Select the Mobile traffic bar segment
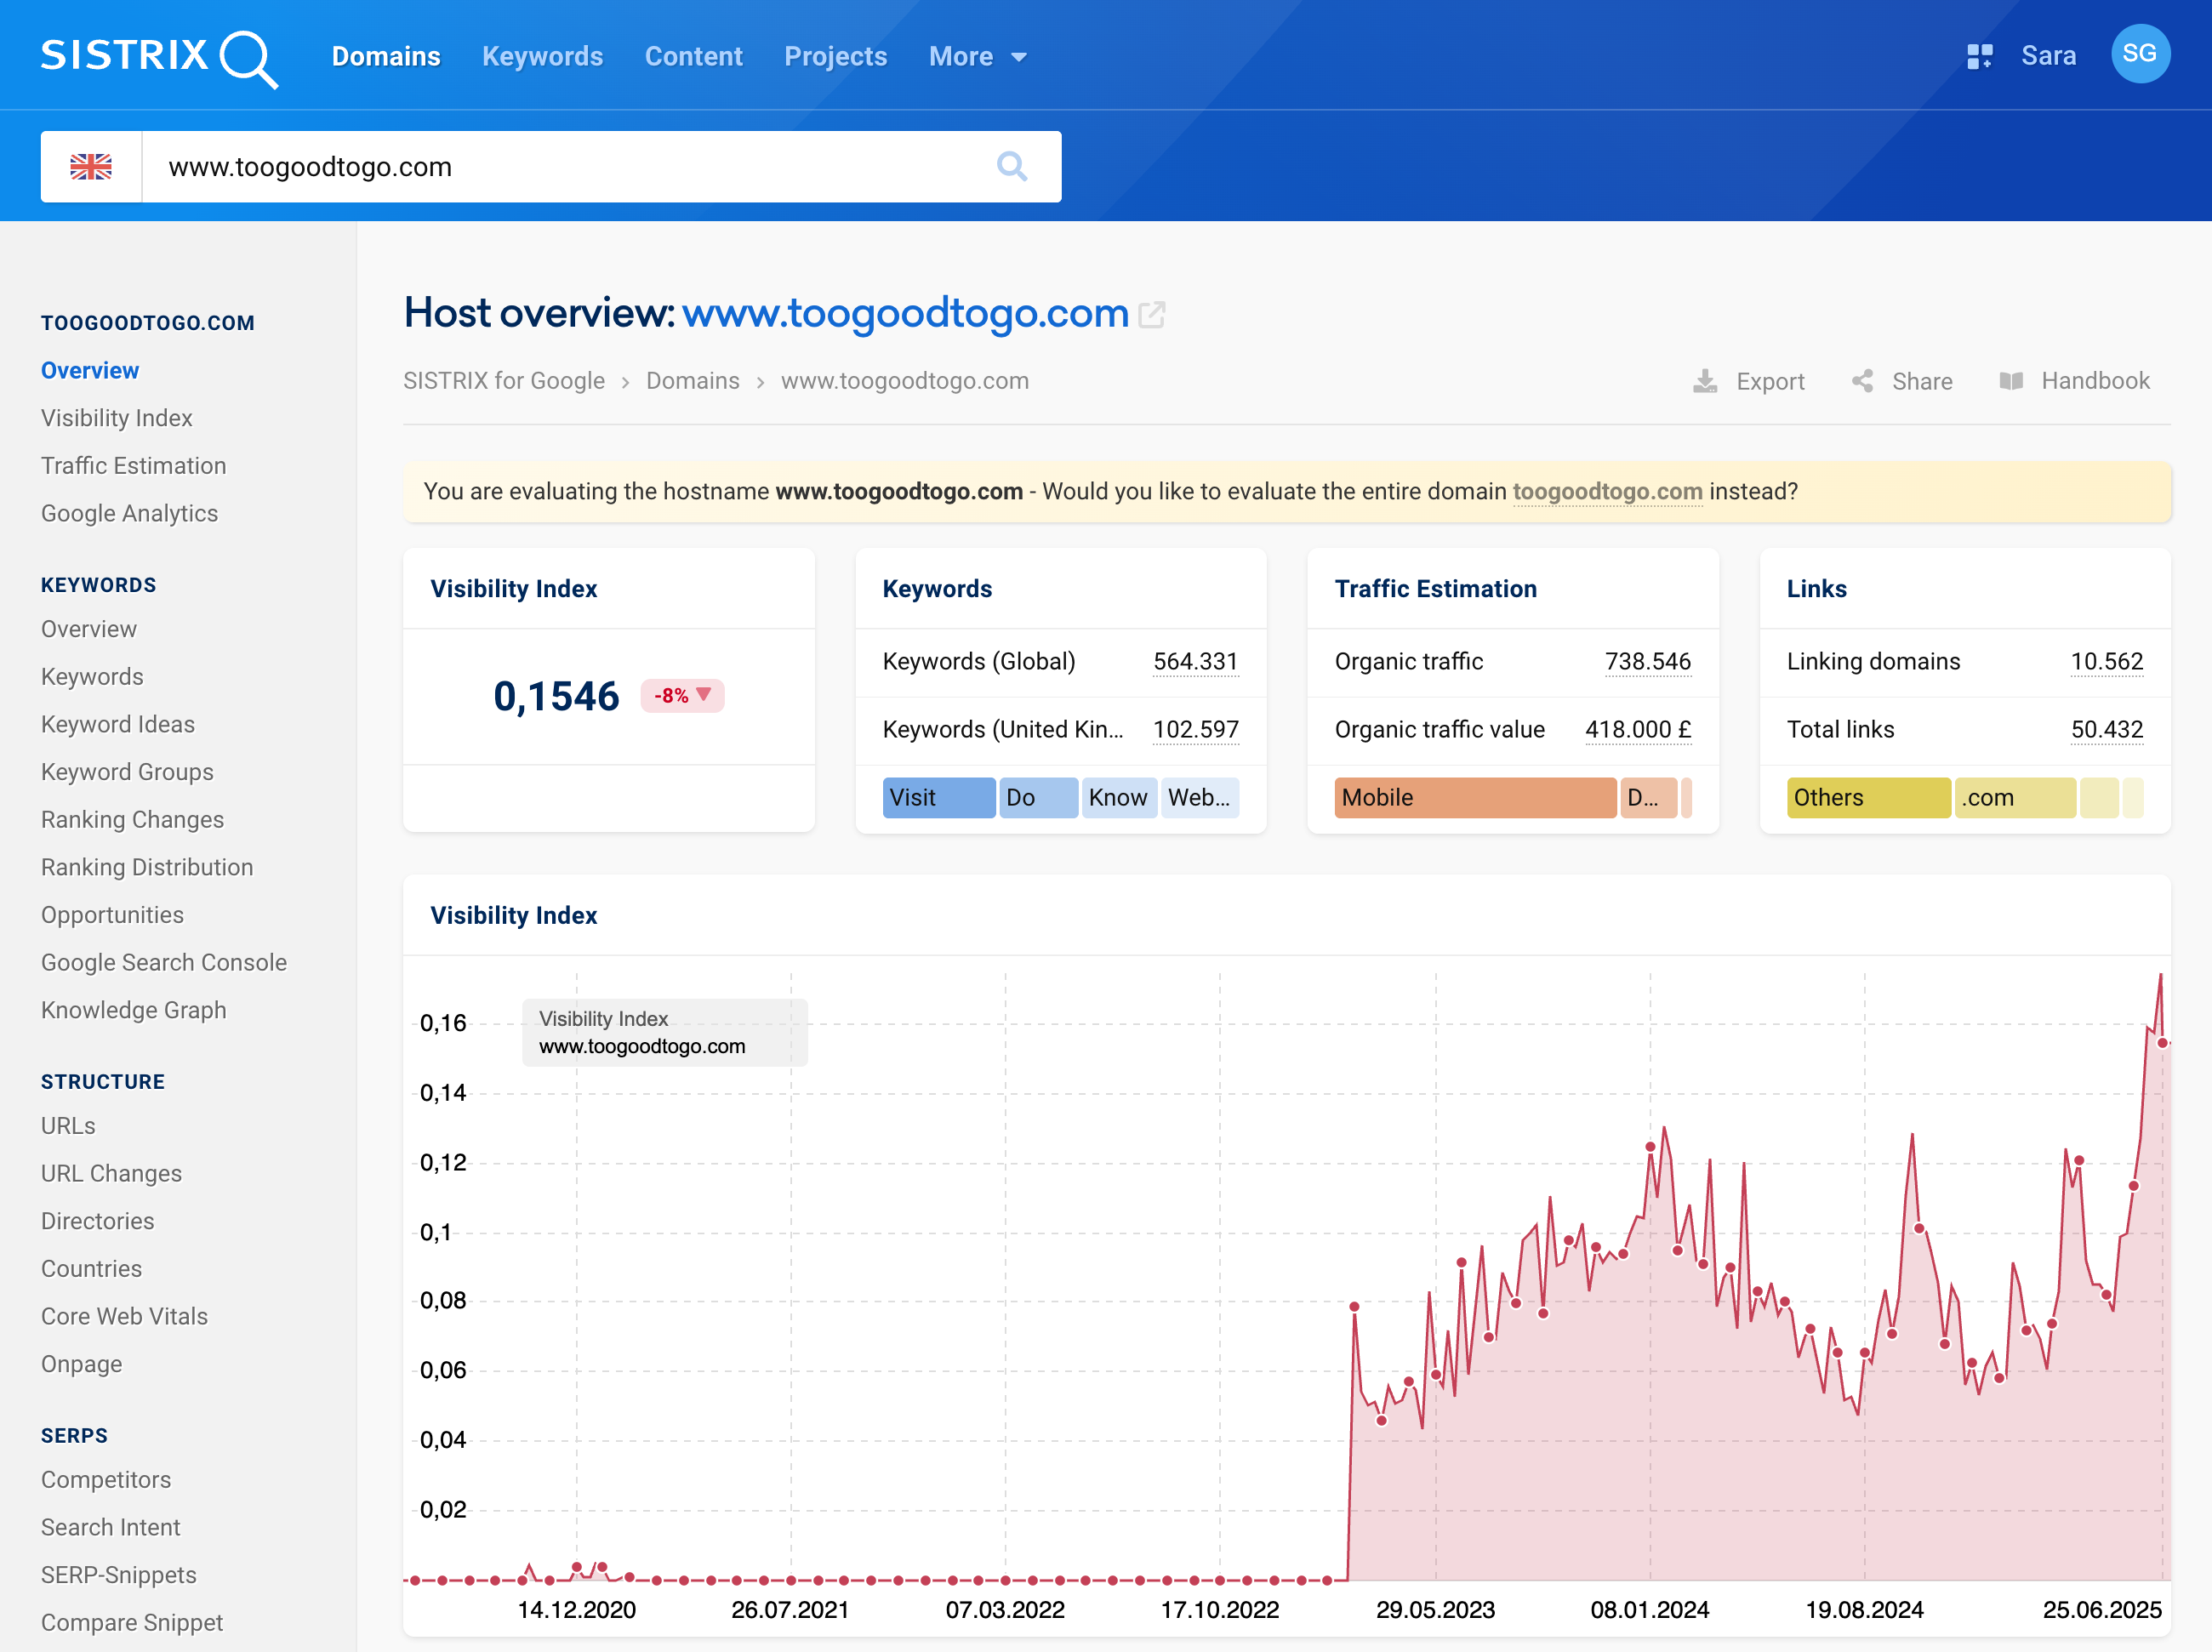 [x=1475, y=797]
